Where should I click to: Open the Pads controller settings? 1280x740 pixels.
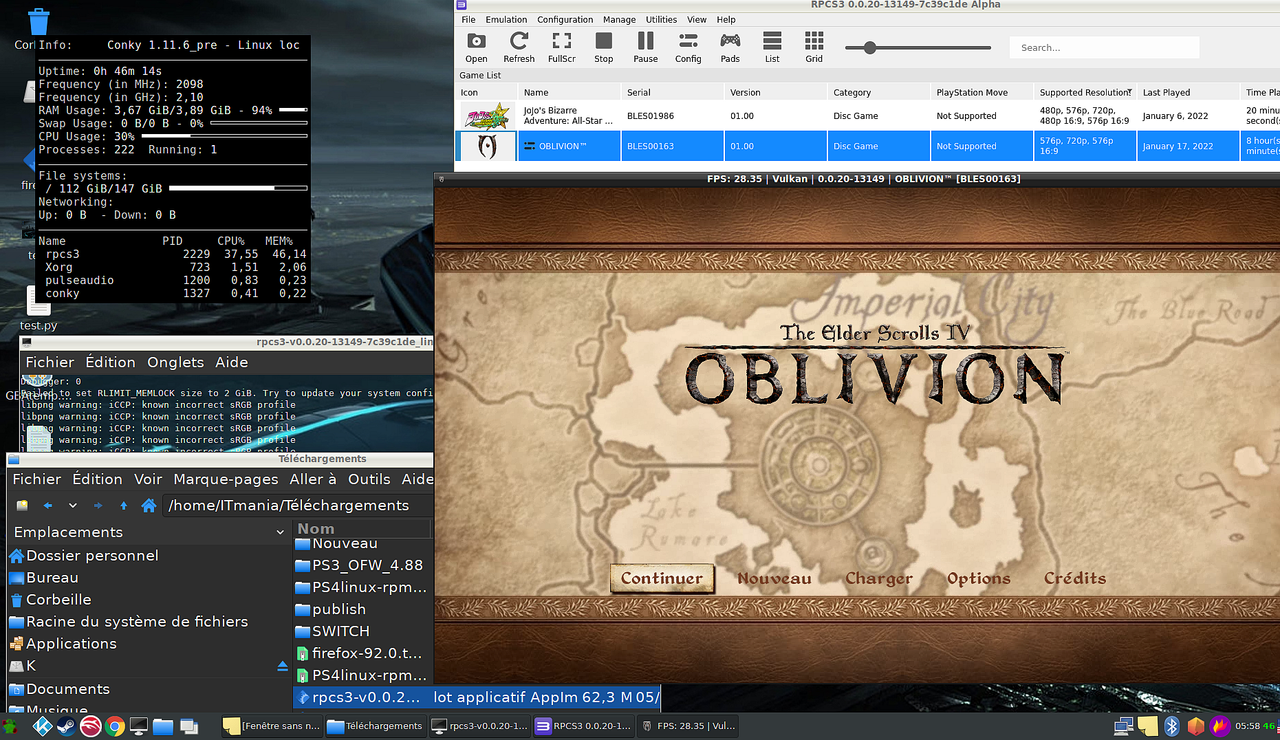pyautogui.click(x=730, y=46)
